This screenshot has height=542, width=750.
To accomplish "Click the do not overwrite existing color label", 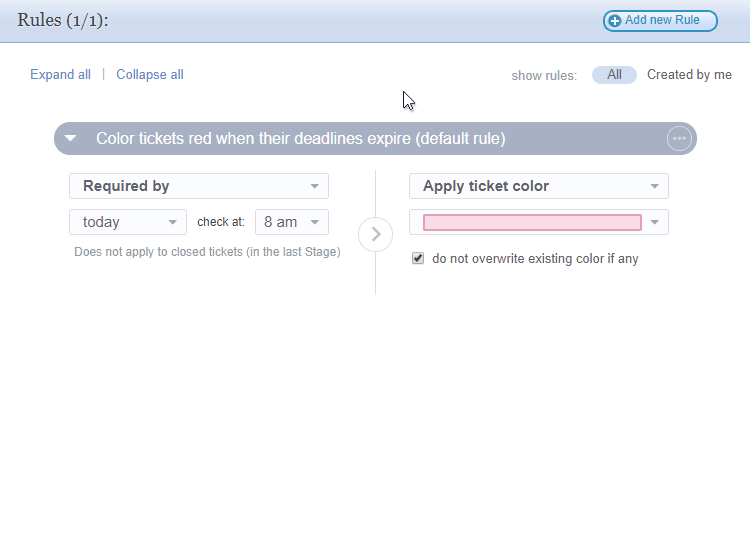I will pos(535,259).
